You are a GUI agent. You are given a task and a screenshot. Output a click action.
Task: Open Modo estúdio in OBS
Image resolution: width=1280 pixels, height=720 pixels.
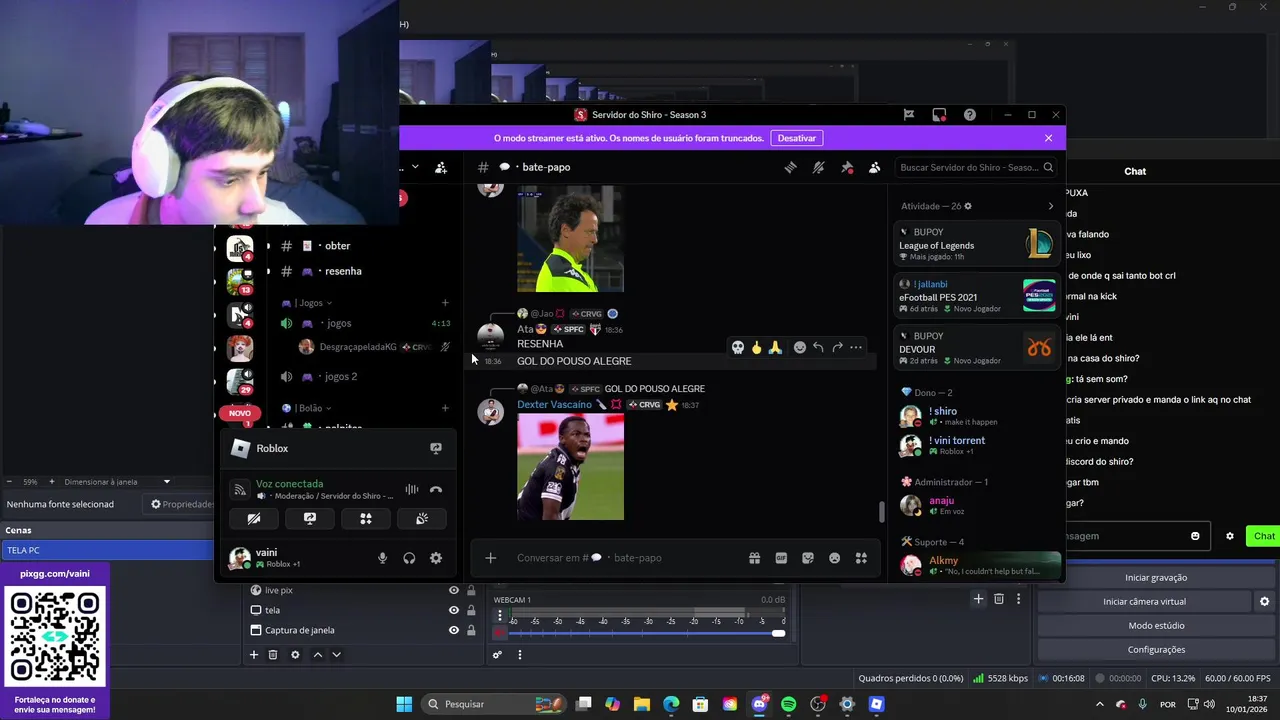tap(1156, 625)
